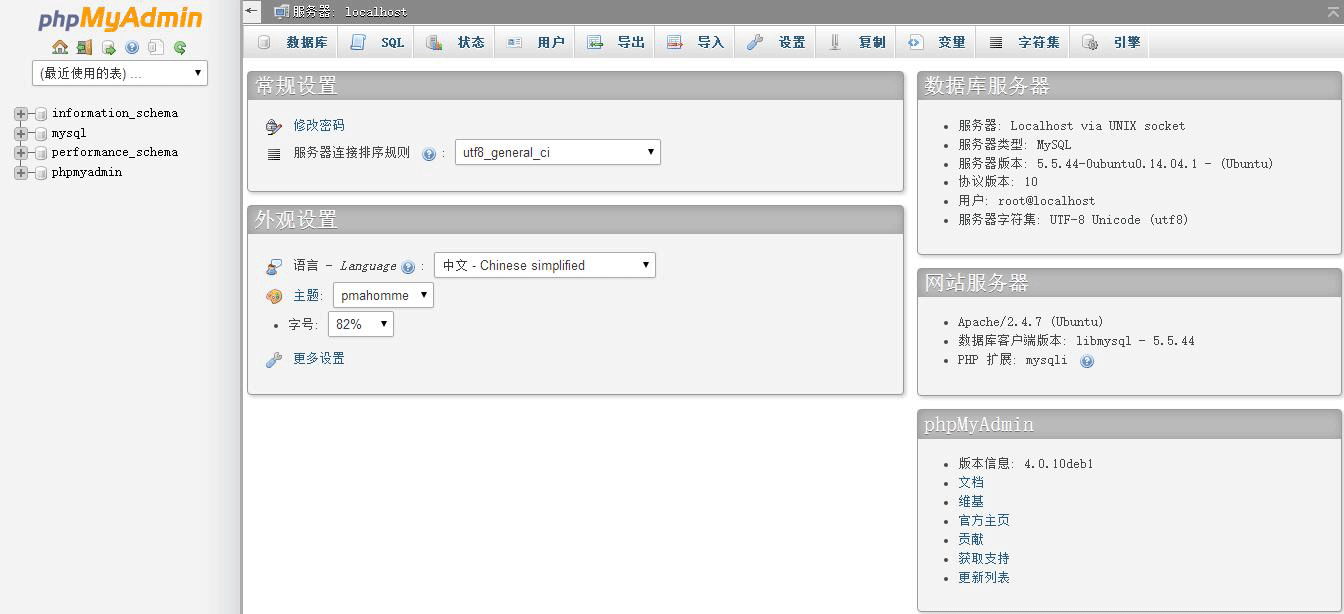1344x614 pixels.
Task: Log out using the exit door icon
Action: click(x=84, y=47)
